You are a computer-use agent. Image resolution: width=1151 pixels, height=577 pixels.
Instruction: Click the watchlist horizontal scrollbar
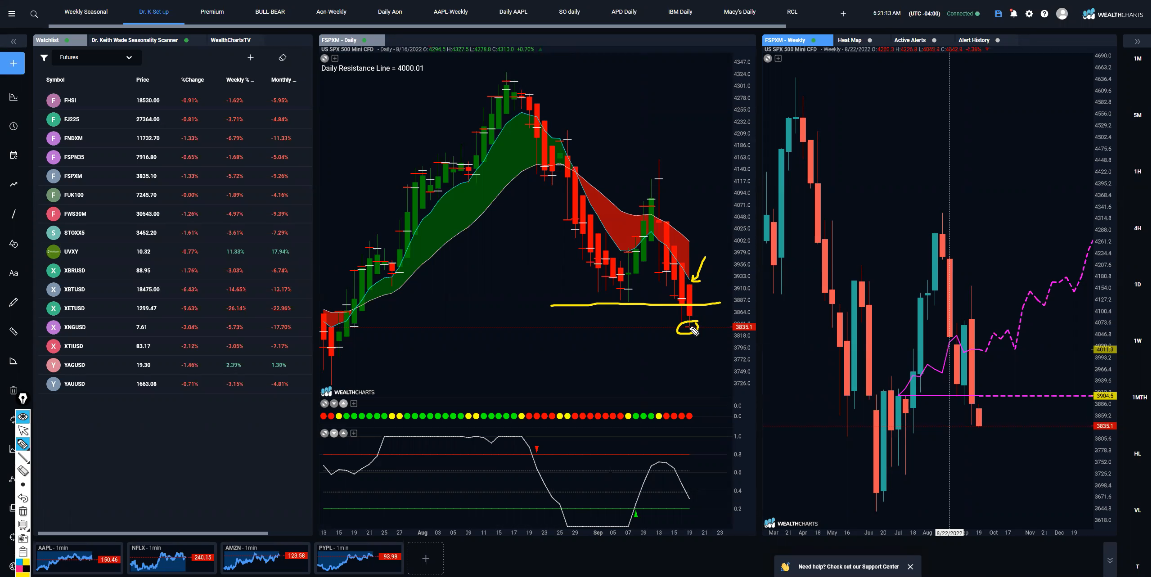point(153,533)
